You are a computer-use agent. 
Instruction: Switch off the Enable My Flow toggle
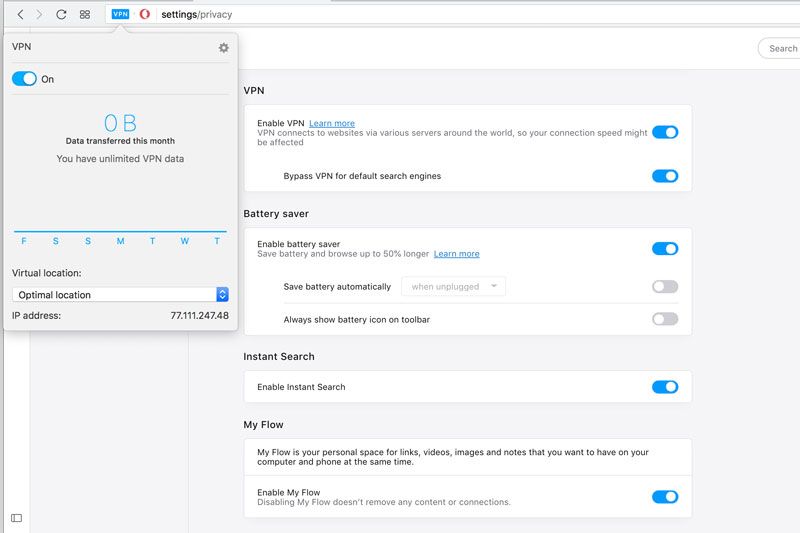point(665,497)
